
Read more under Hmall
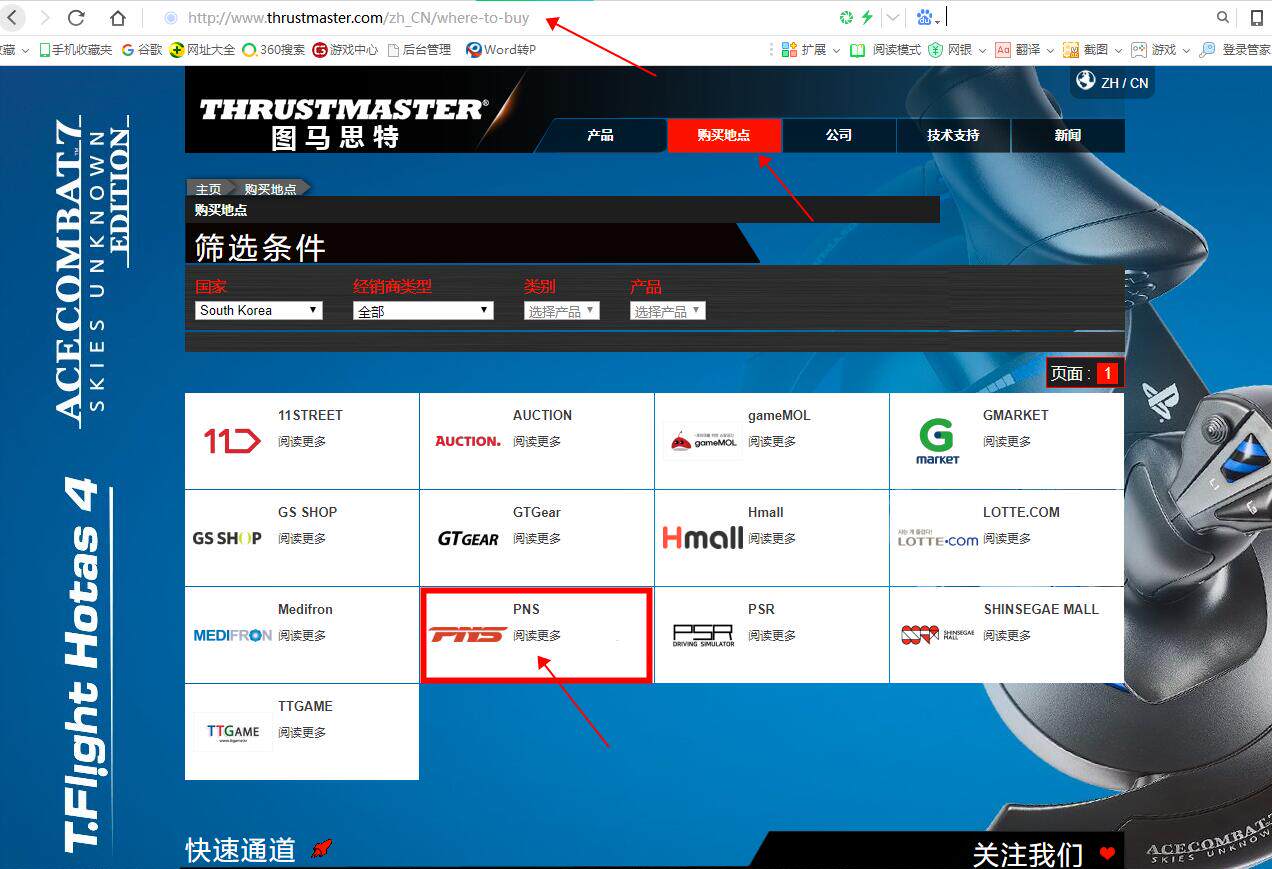click(772, 538)
